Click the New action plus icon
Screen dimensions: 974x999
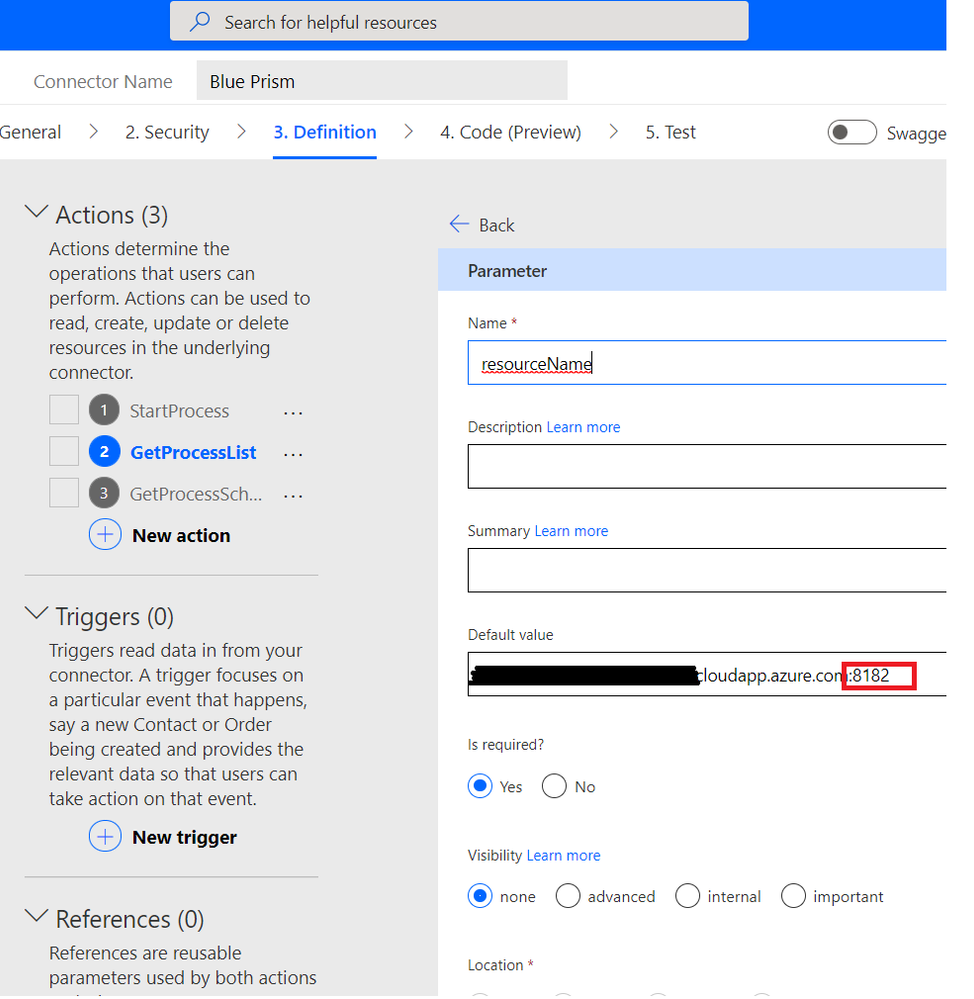pyautogui.click(x=104, y=535)
